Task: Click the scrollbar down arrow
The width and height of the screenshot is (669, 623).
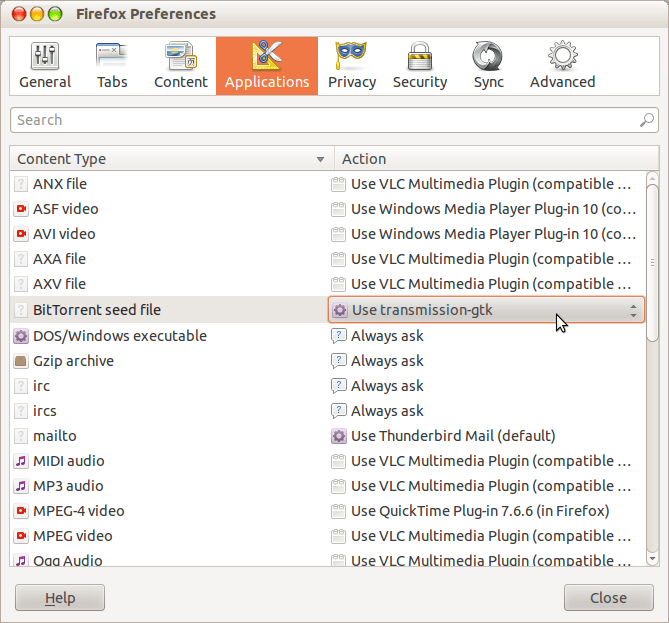Action: (652, 558)
